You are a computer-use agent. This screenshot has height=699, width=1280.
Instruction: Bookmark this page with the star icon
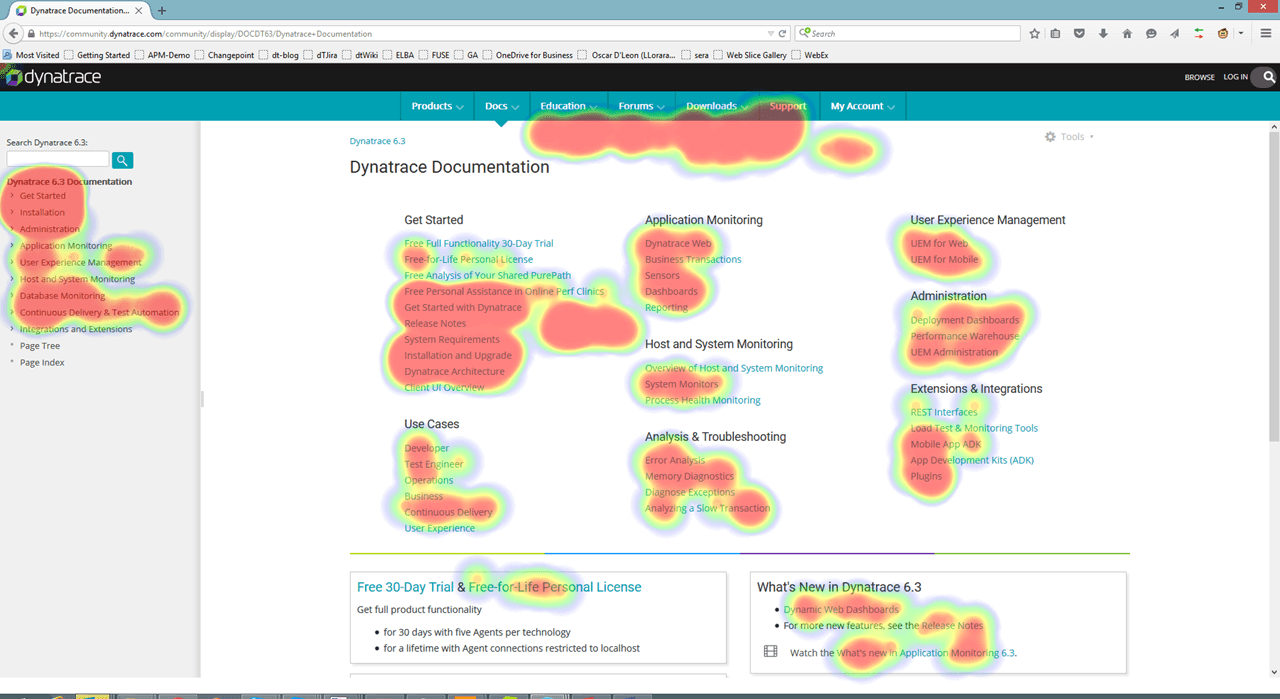(1035, 33)
